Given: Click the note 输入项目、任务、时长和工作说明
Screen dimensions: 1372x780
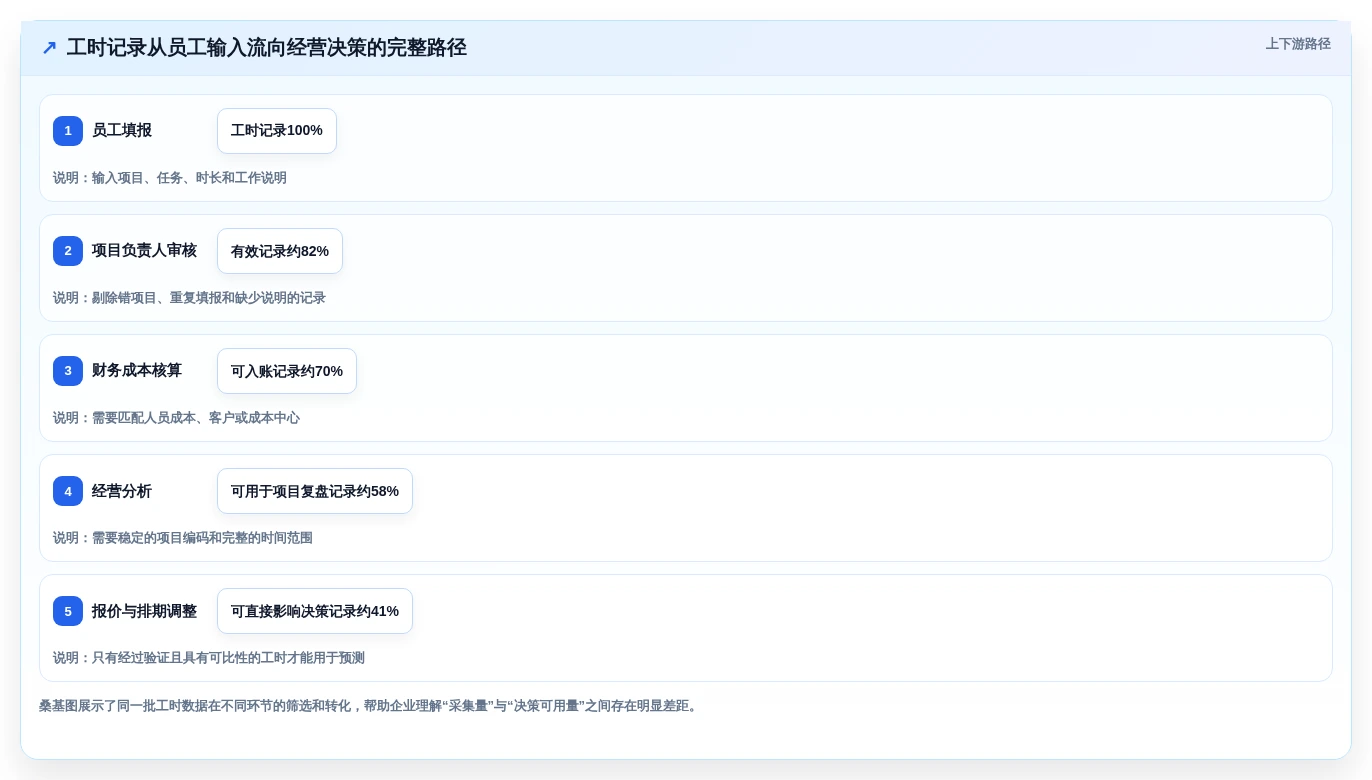Looking at the screenshot, I should click(170, 178).
